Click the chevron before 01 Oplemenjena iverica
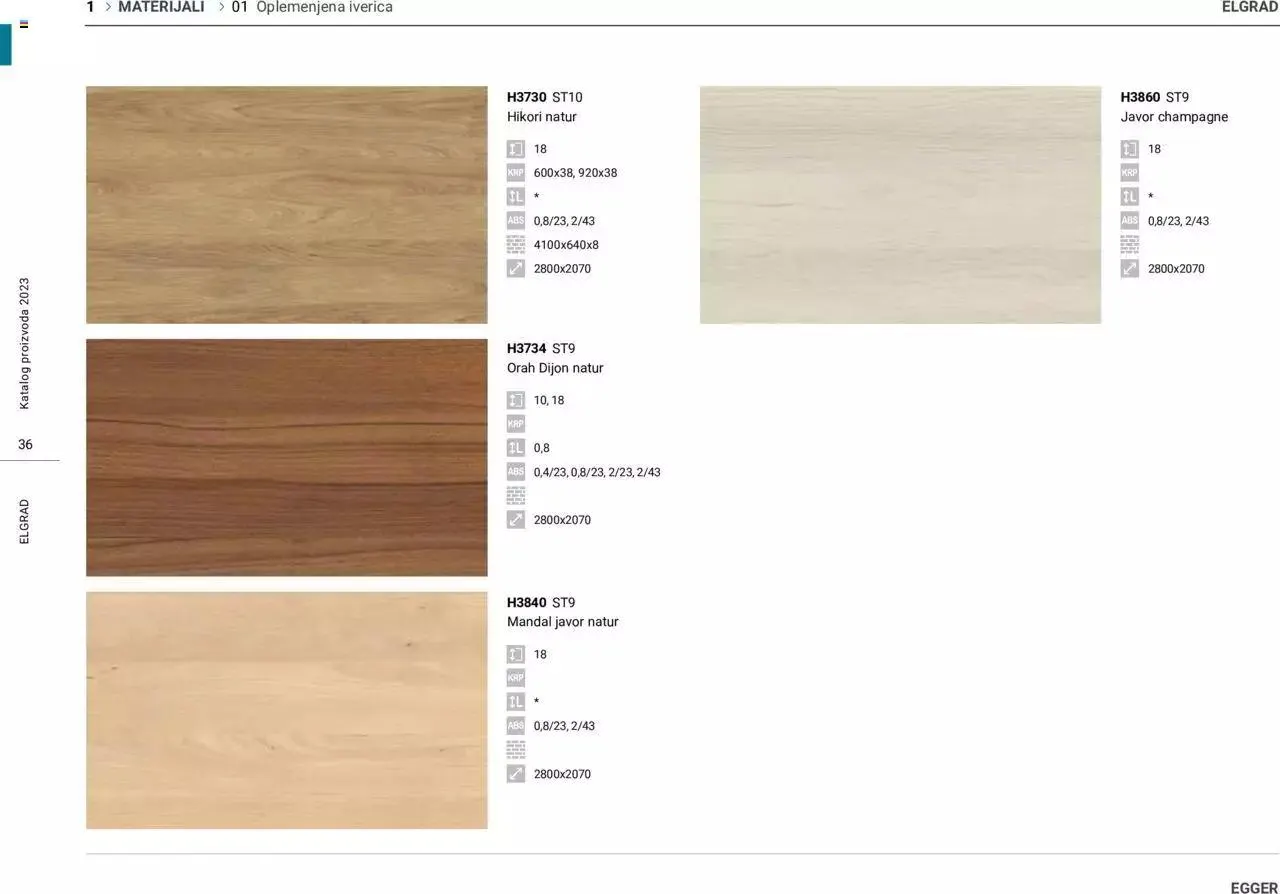Image resolution: width=1280 pixels, height=894 pixels. 221,7
